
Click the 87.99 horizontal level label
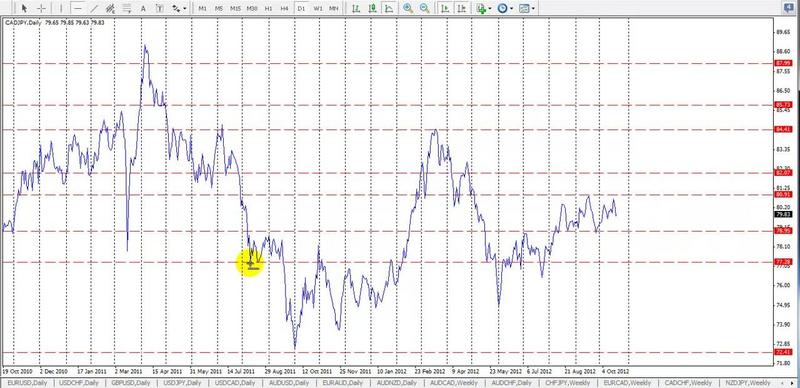coord(783,63)
